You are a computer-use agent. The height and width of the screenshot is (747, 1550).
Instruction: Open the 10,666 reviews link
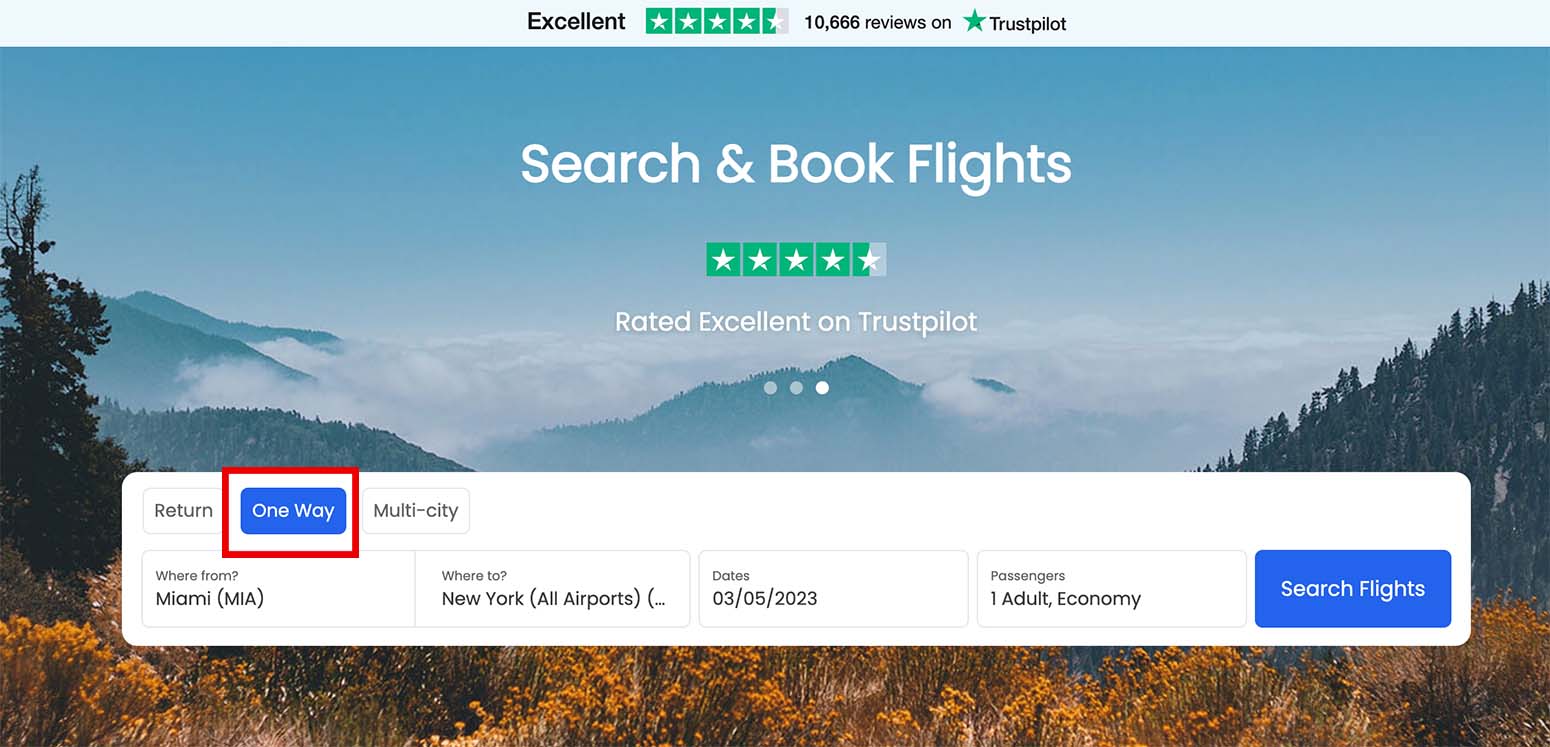[x=877, y=22]
